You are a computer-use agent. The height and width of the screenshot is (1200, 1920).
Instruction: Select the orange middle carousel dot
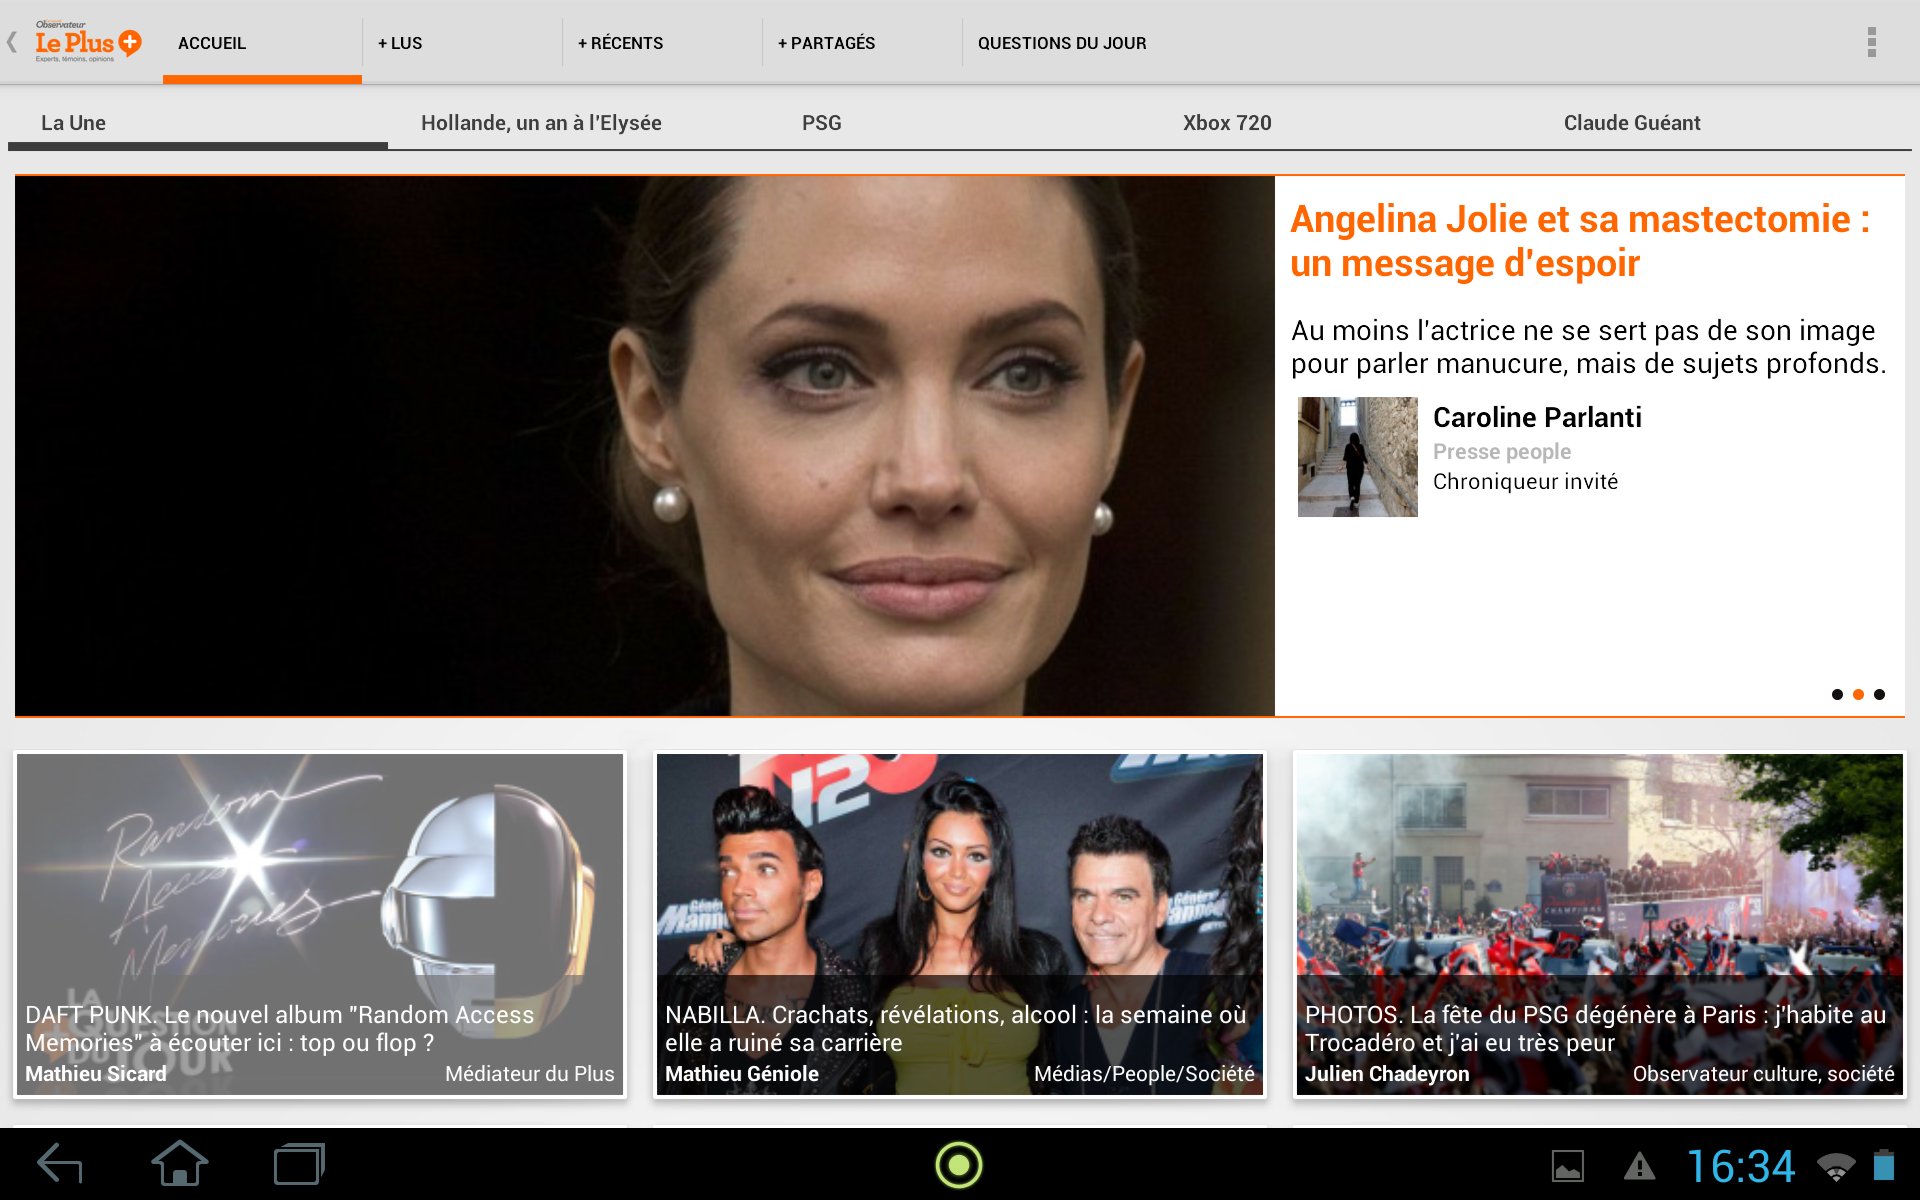(x=1858, y=694)
